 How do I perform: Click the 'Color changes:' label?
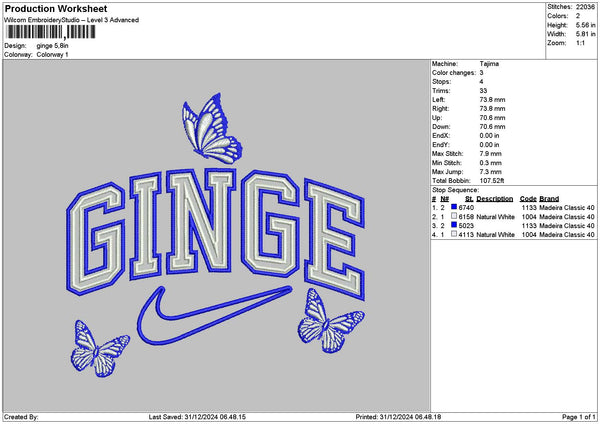454,73
